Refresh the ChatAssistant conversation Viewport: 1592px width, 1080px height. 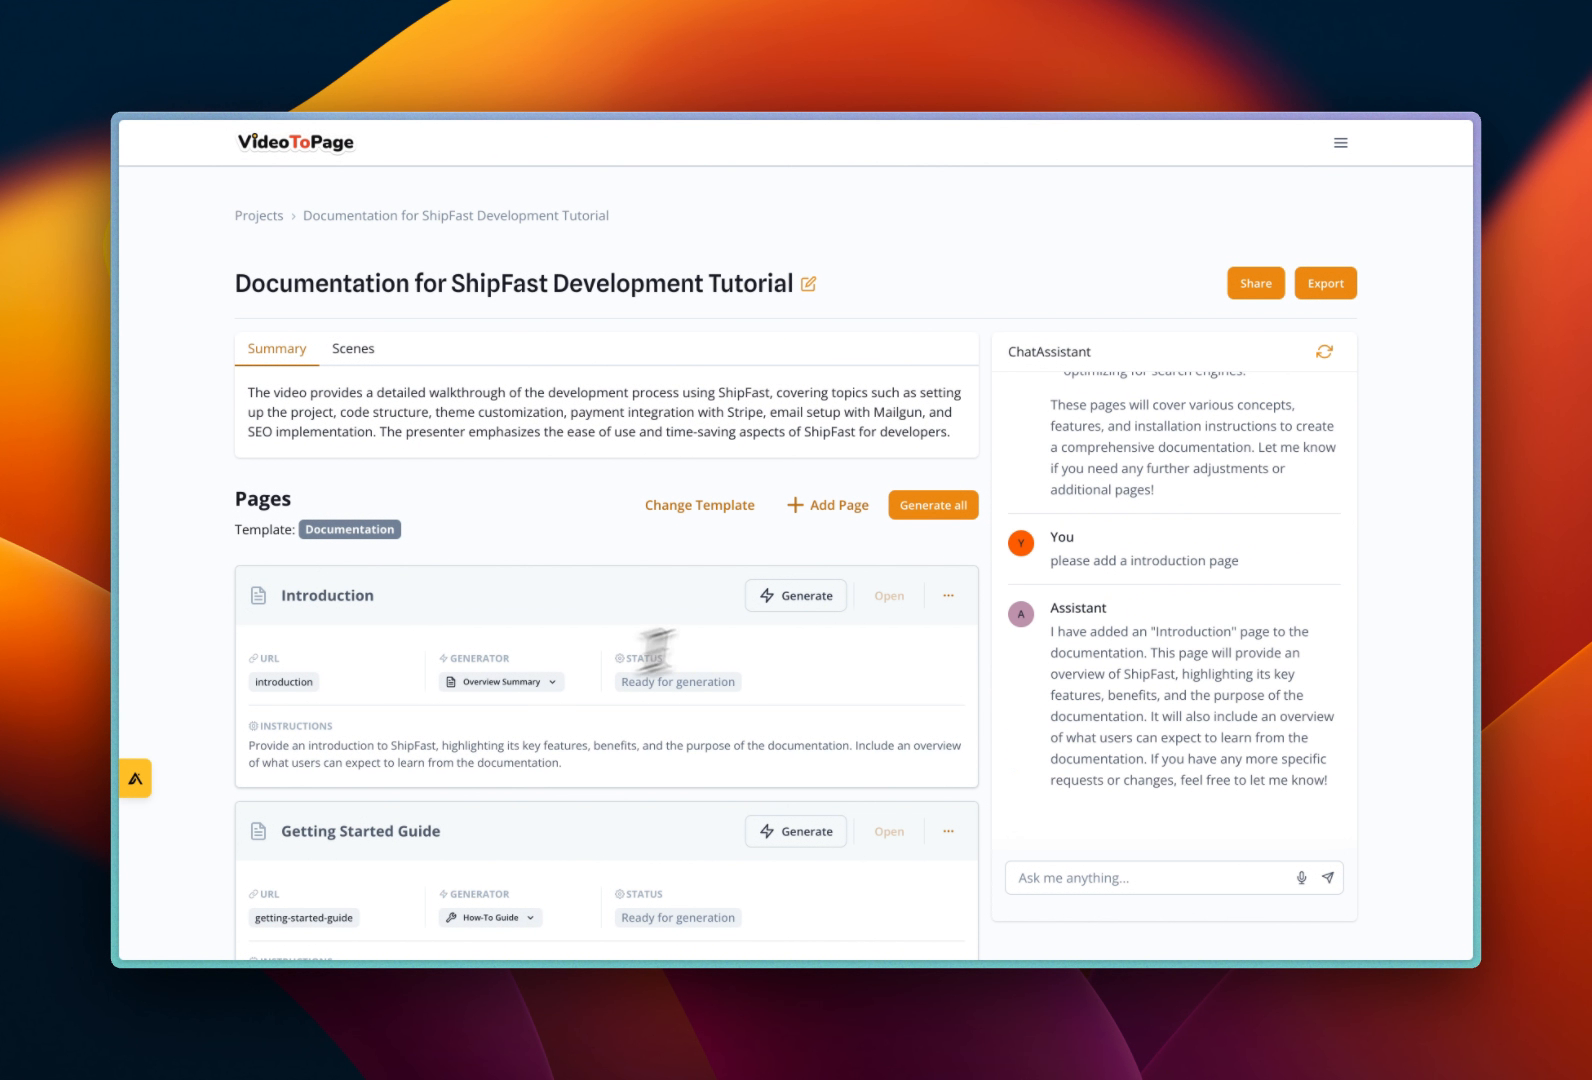click(1324, 352)
